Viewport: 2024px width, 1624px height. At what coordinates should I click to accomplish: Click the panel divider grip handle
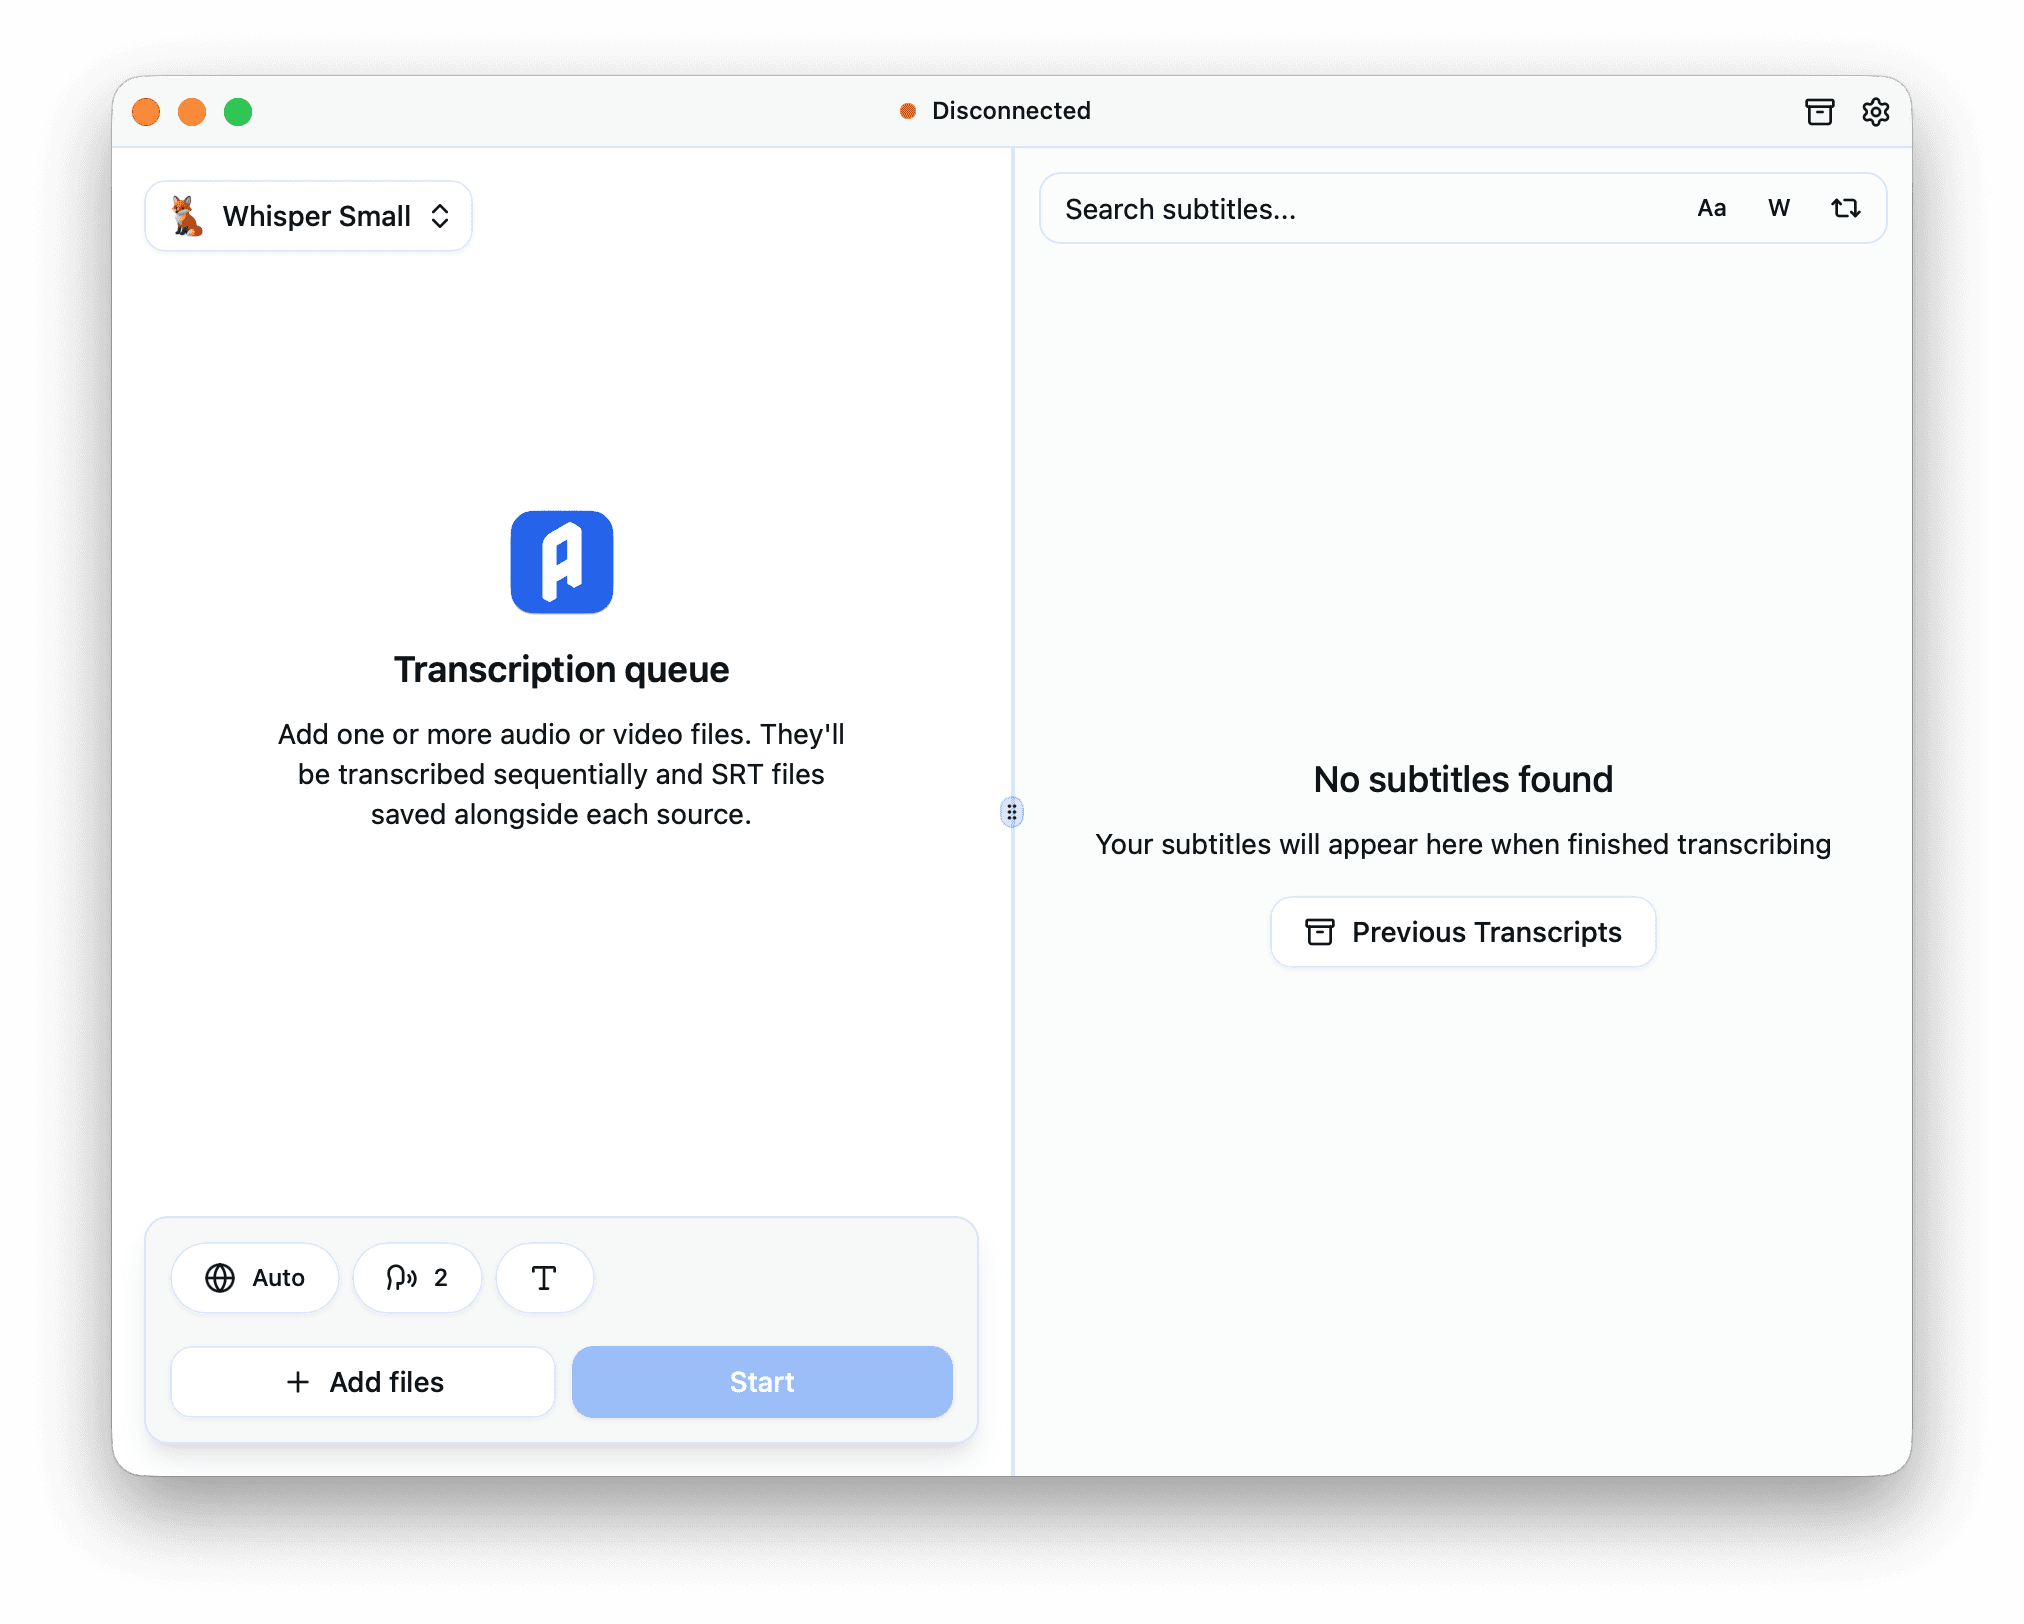click(1012, 812)
